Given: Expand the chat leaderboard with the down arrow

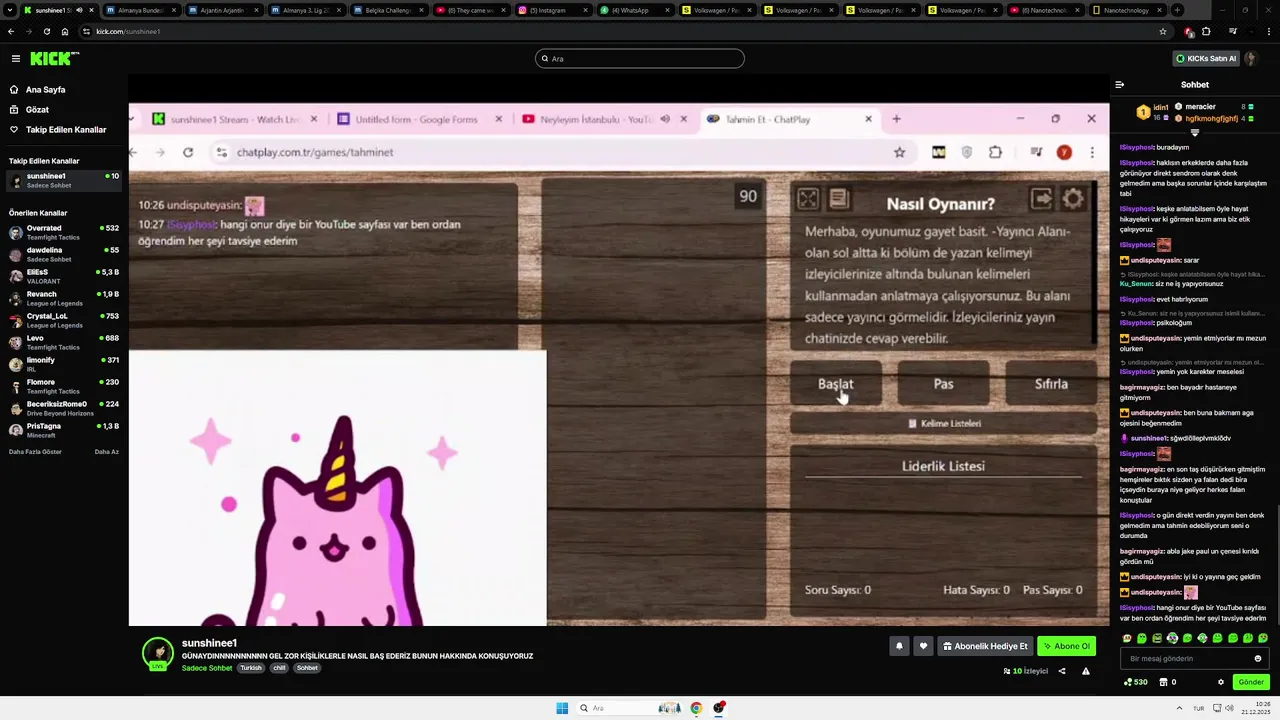Looking at the screenshot, I should pyautogui.click(x=1194, y=132).
